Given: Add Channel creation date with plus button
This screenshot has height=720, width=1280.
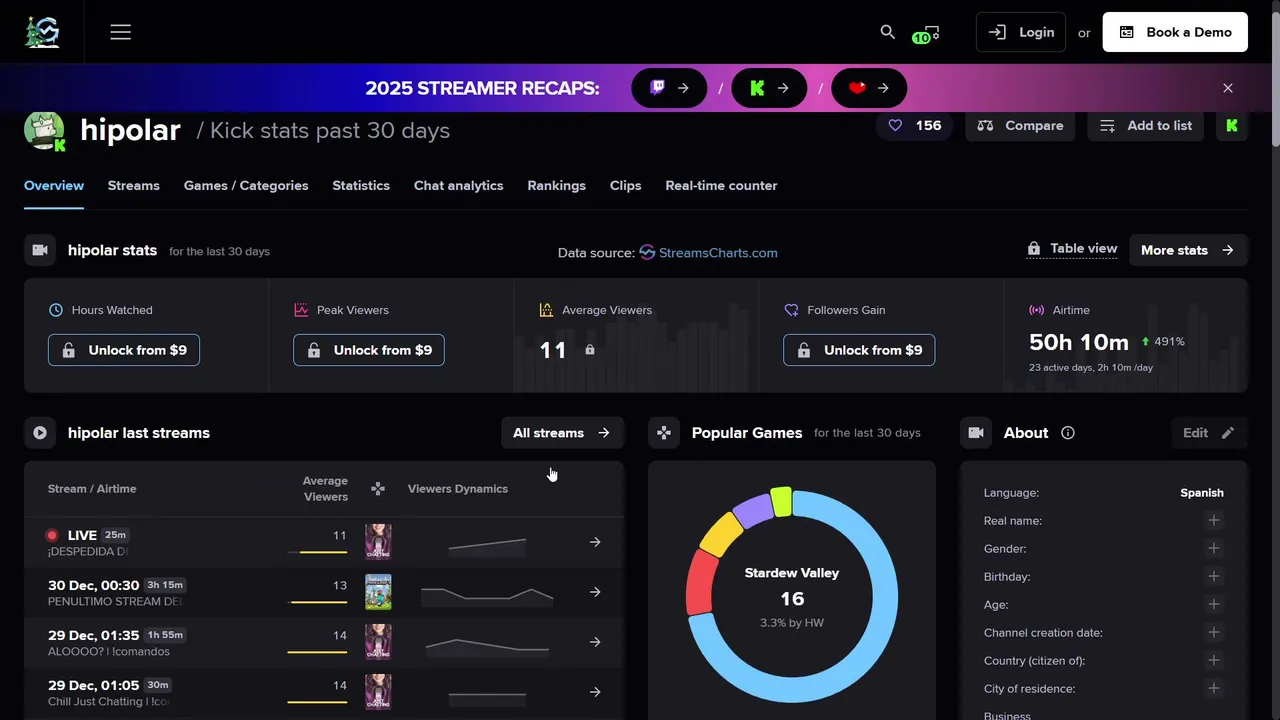Looking at the screenshot, I should [x=1213, y=632].
